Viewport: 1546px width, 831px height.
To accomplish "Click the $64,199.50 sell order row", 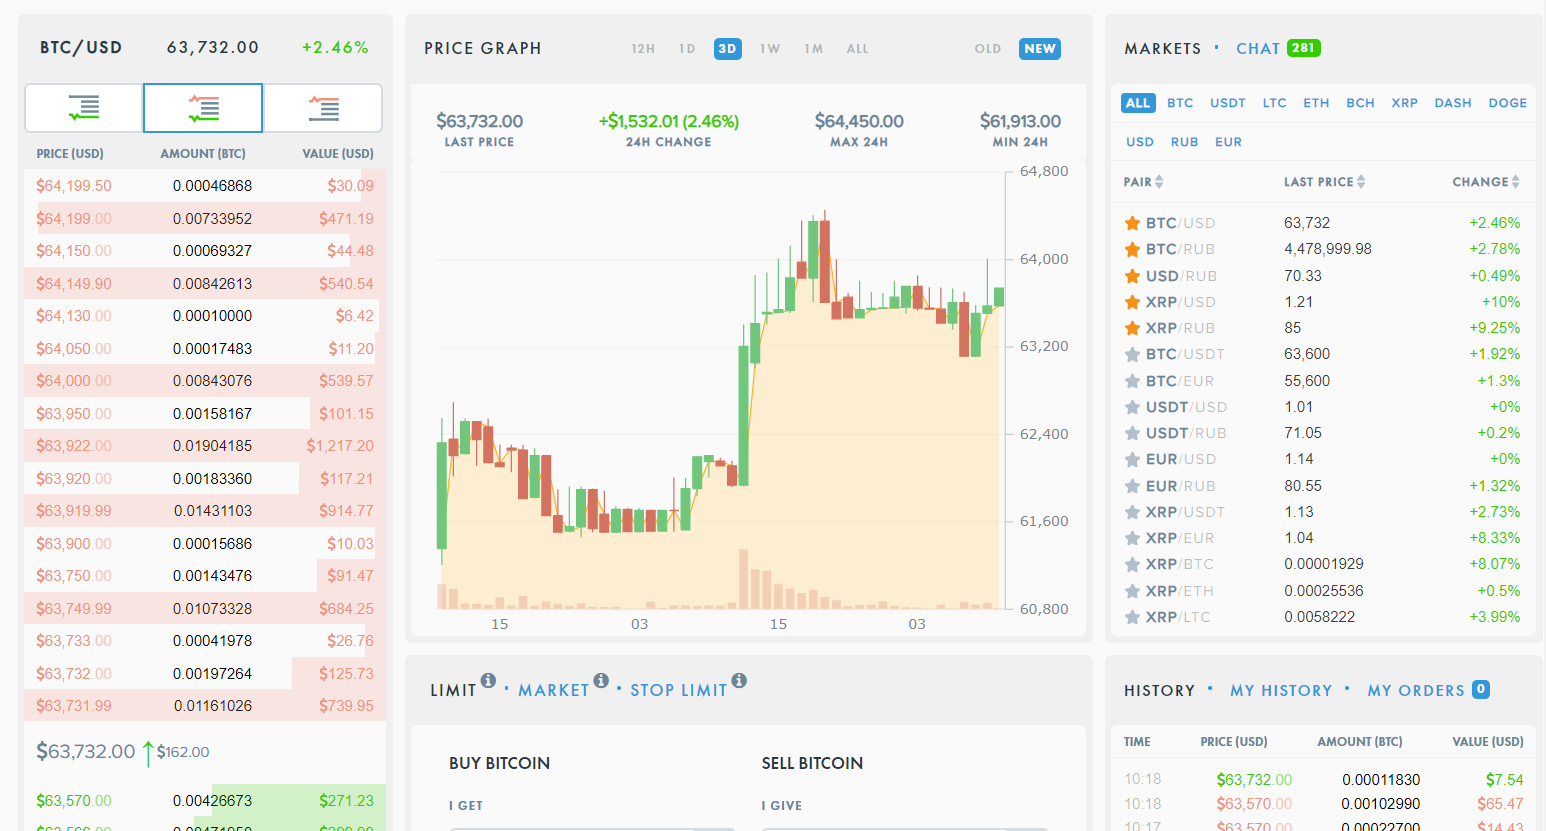I will tap(205, 186).
